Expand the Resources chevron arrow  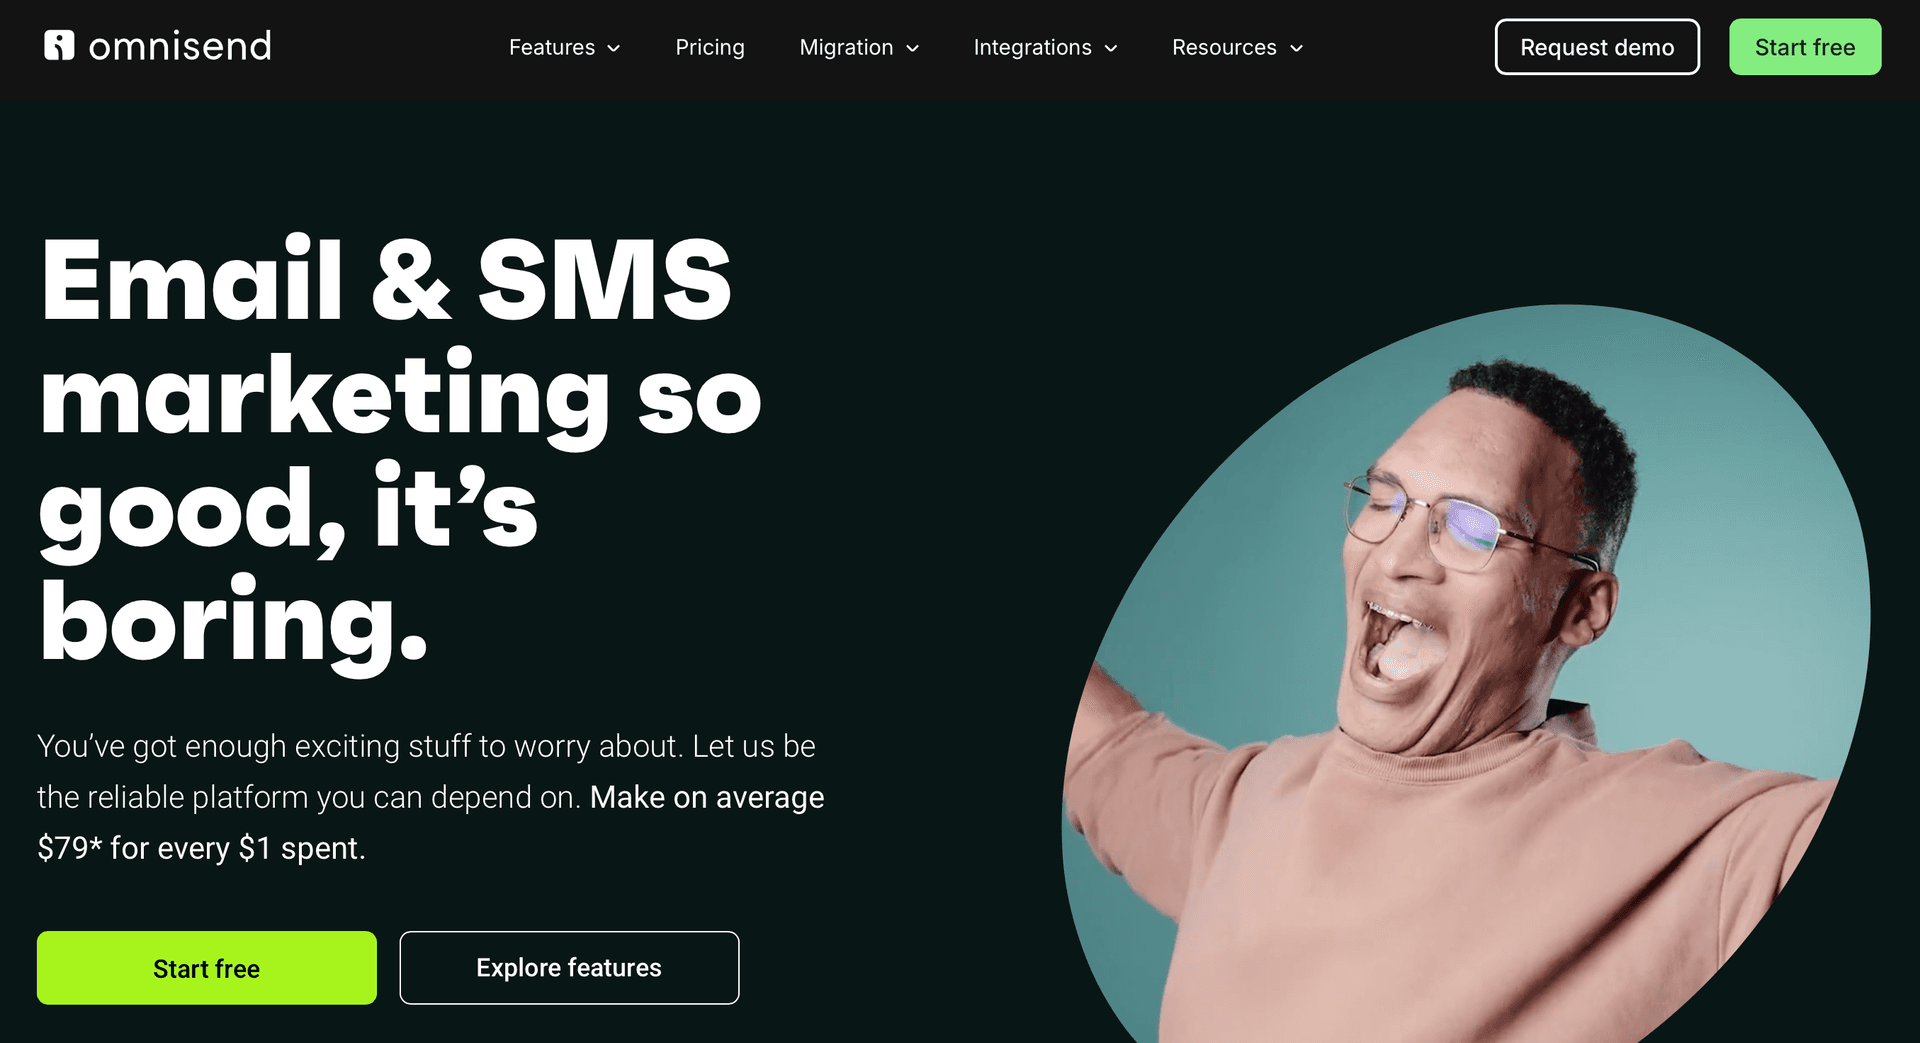1296,48
